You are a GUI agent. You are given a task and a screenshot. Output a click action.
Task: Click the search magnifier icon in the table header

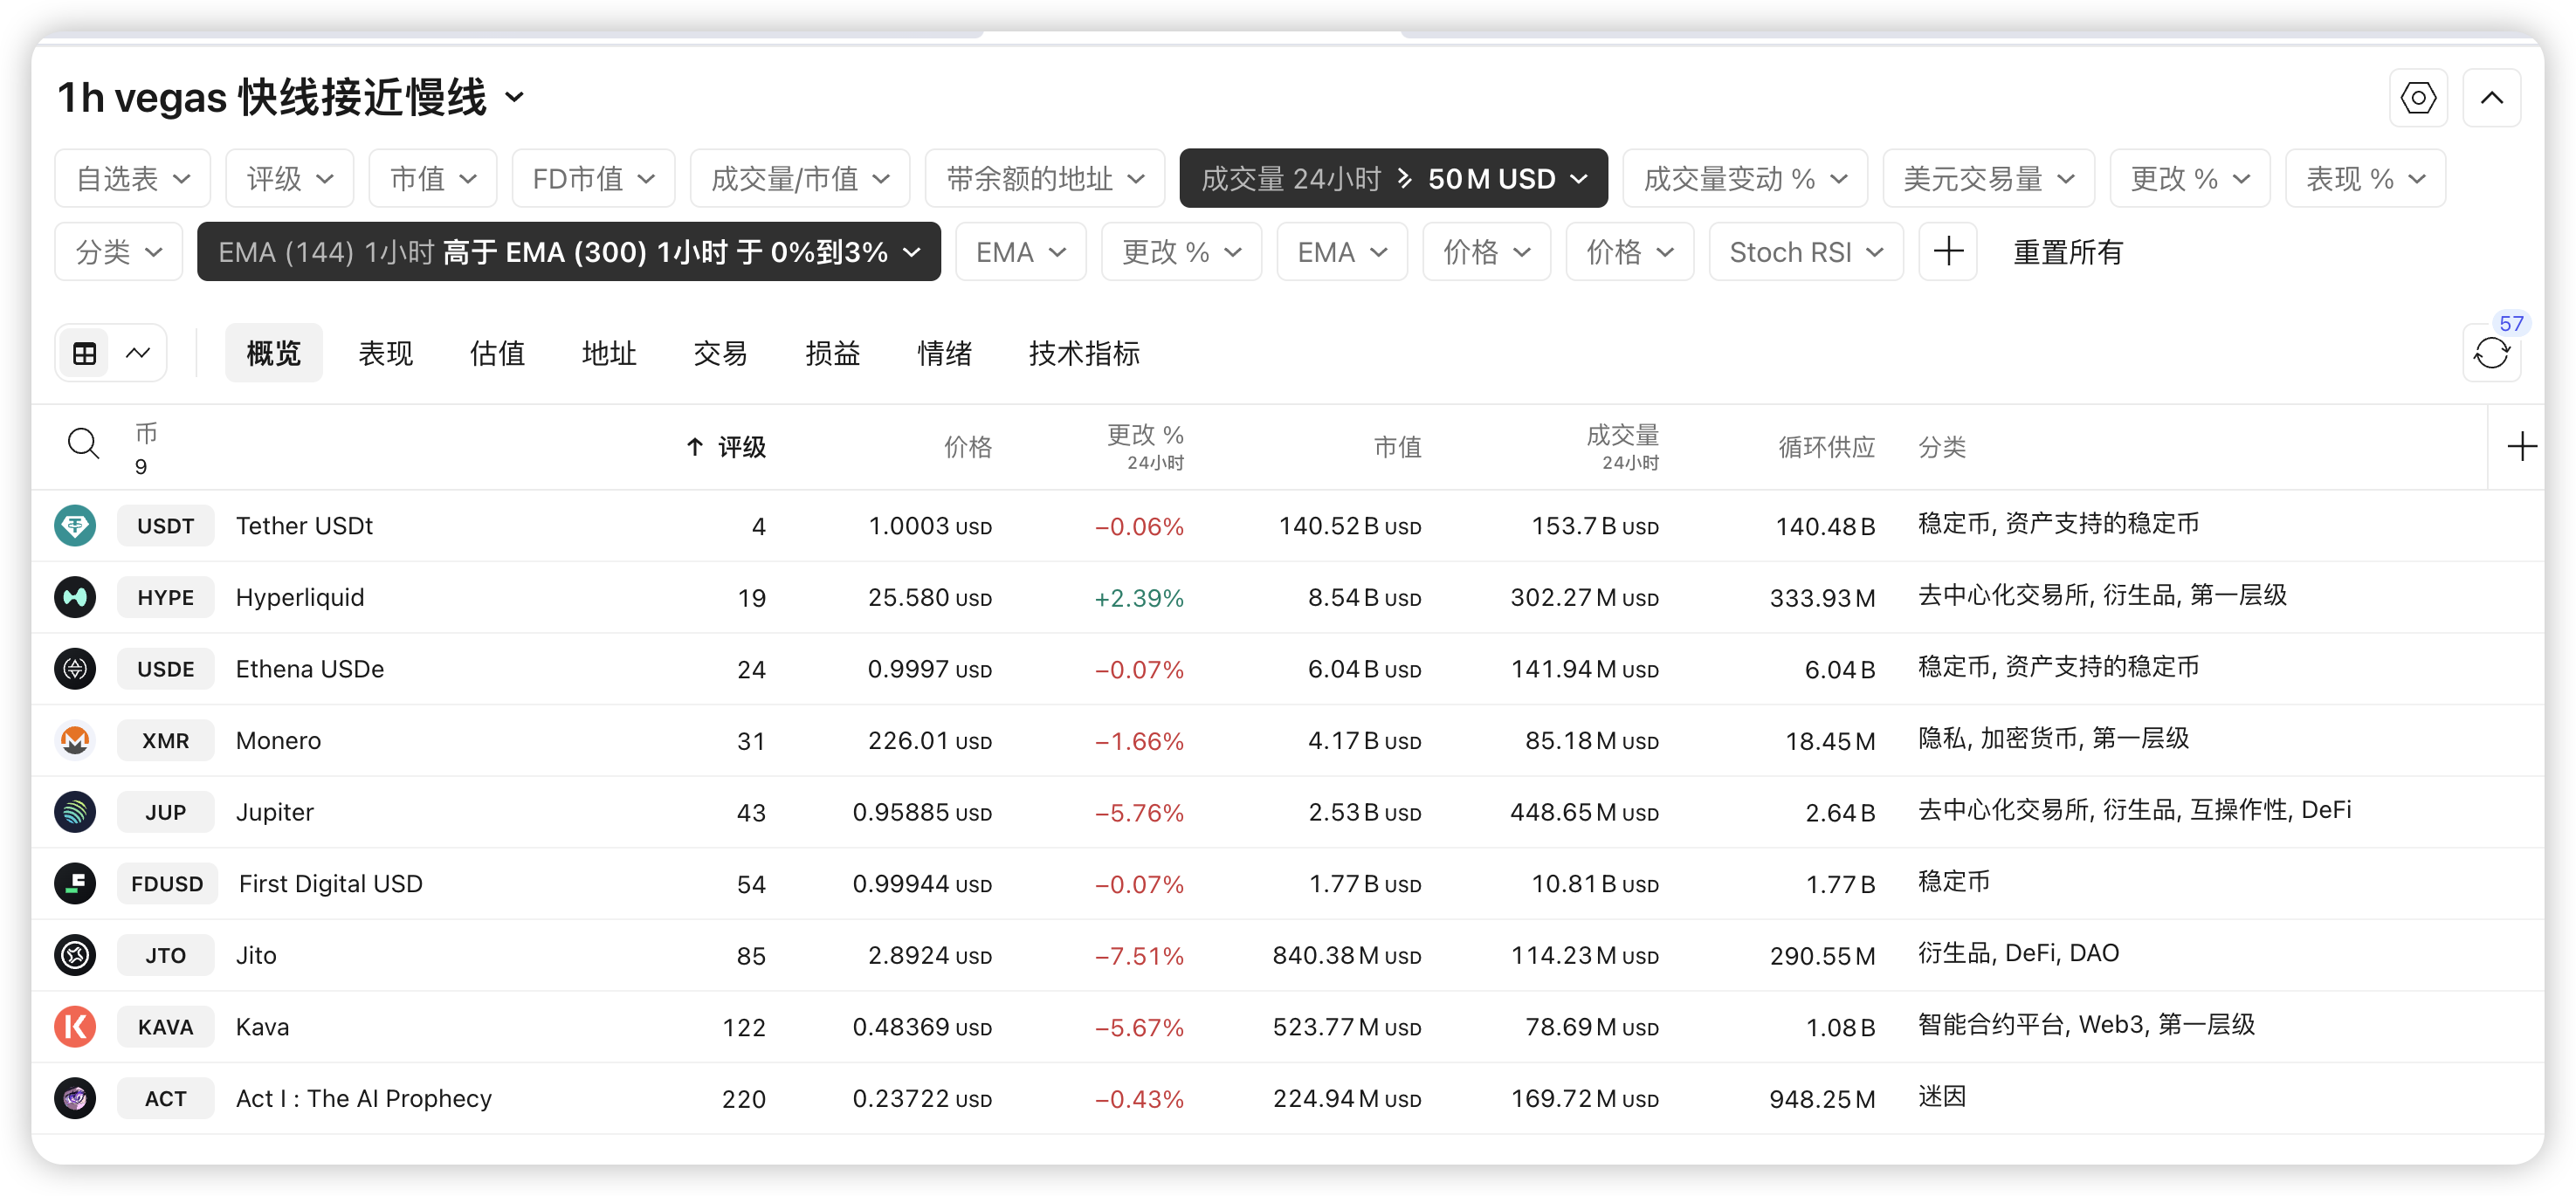pyautogui.click(x=83, y=443)
